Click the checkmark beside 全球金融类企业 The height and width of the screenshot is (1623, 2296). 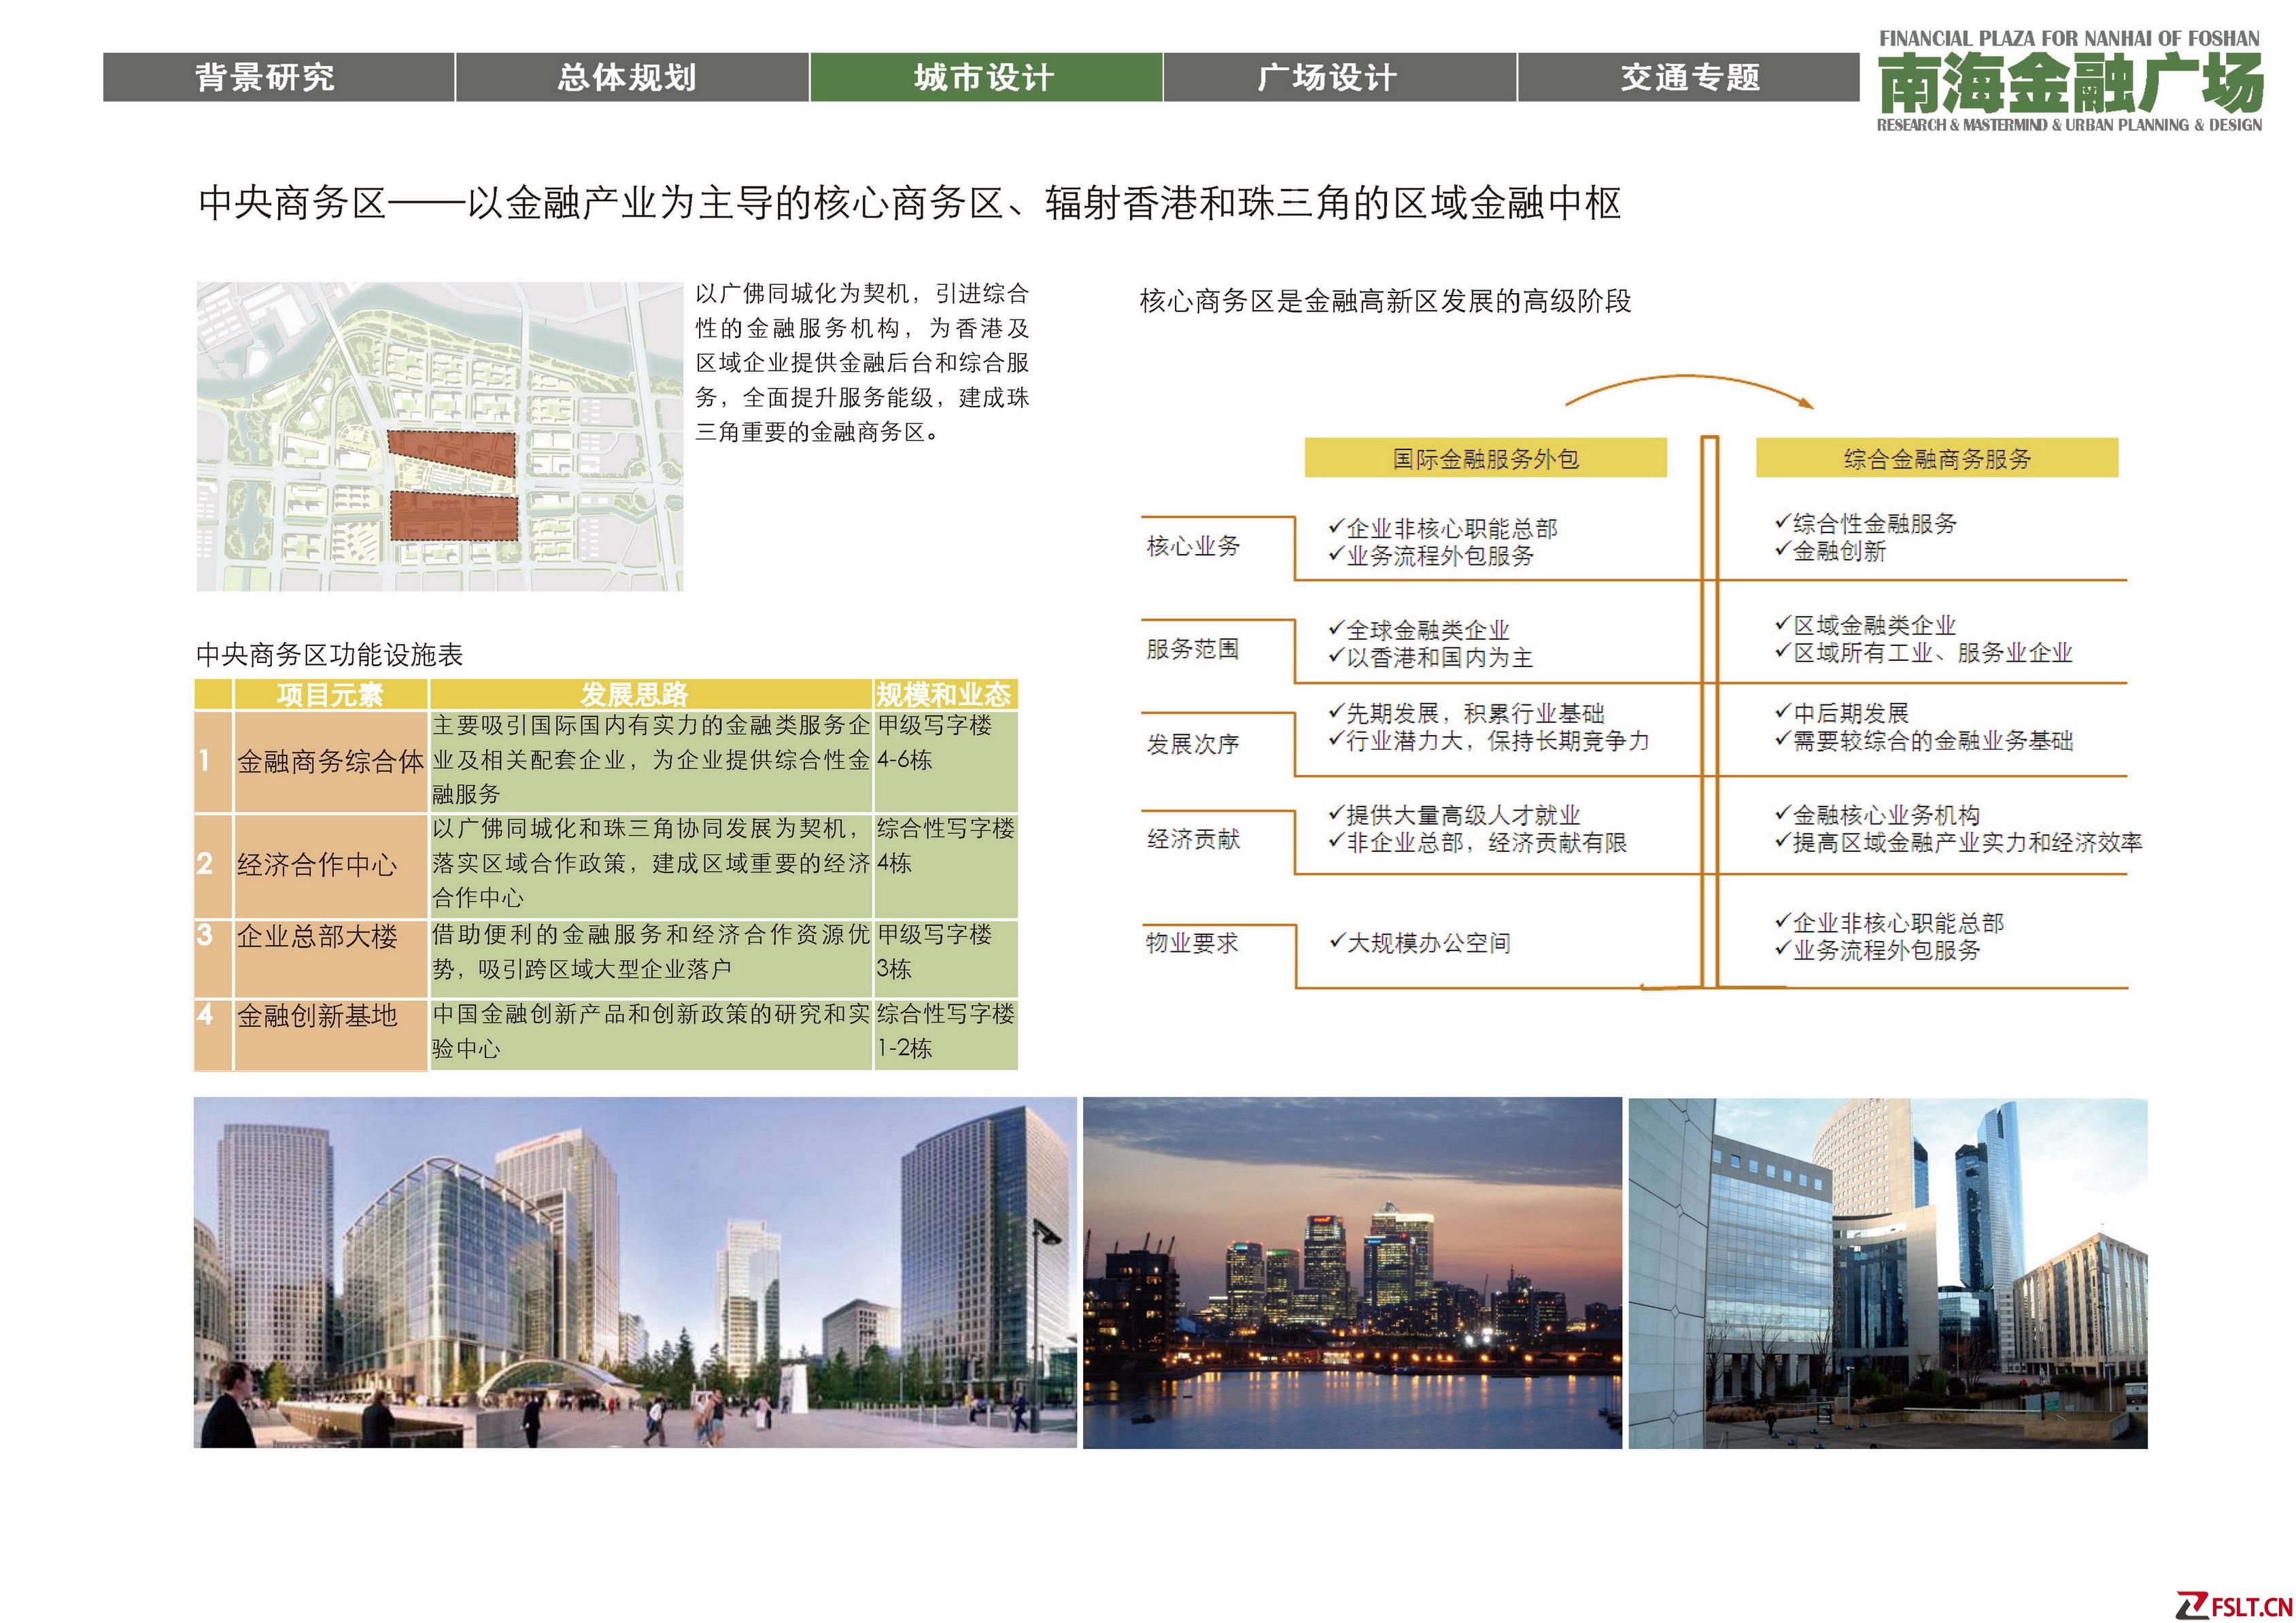(x=1335, y=628)
